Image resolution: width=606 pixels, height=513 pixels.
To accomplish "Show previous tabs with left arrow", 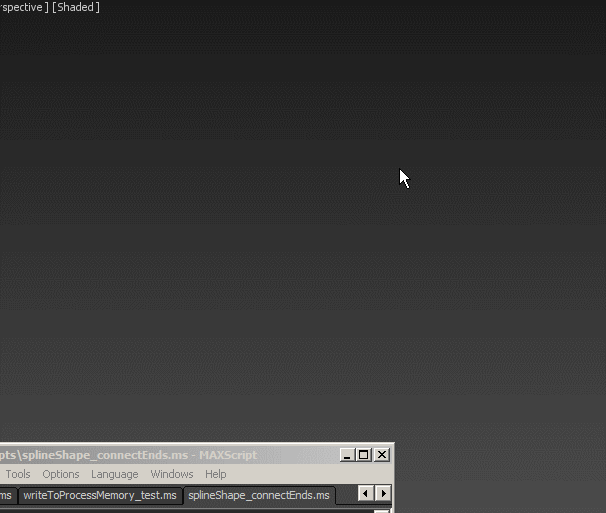I will click(x=365, y=493).
